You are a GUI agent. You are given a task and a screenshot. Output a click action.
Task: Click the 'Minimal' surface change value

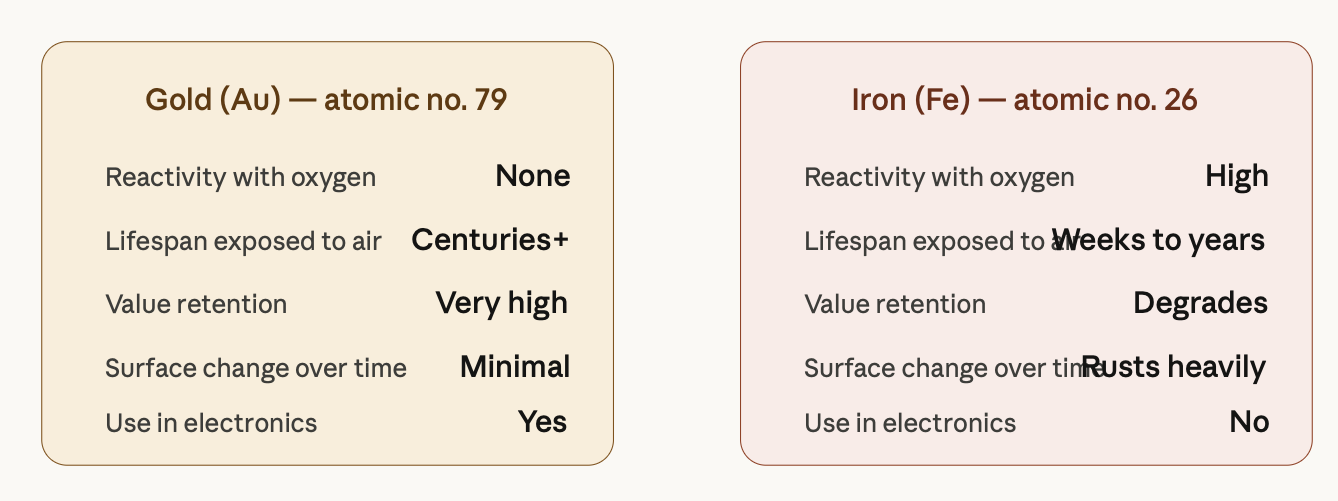pyautogui.click(x=515, y=367)
